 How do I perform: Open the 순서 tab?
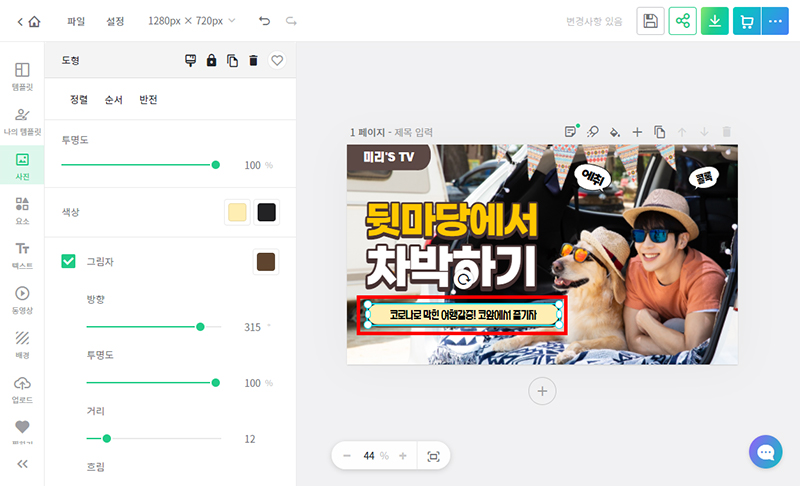tap(113, 99)
